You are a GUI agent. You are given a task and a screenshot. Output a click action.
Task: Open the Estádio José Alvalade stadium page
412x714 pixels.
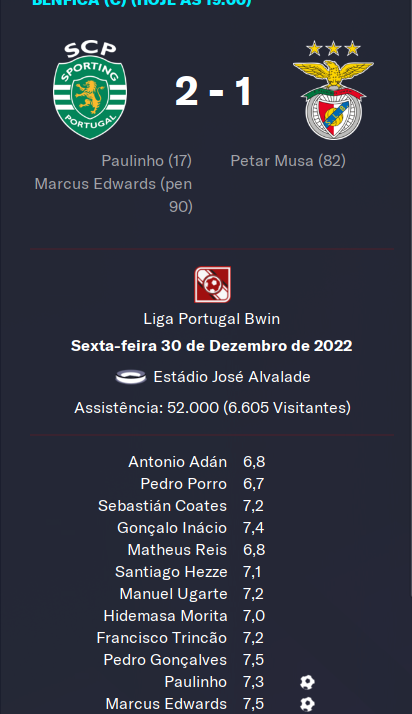pos(232,377)
